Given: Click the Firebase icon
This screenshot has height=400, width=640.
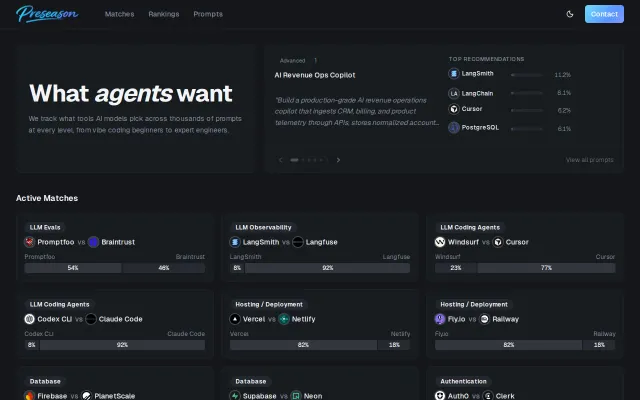Looking at the screenshot, I should (x=29, y=396).
